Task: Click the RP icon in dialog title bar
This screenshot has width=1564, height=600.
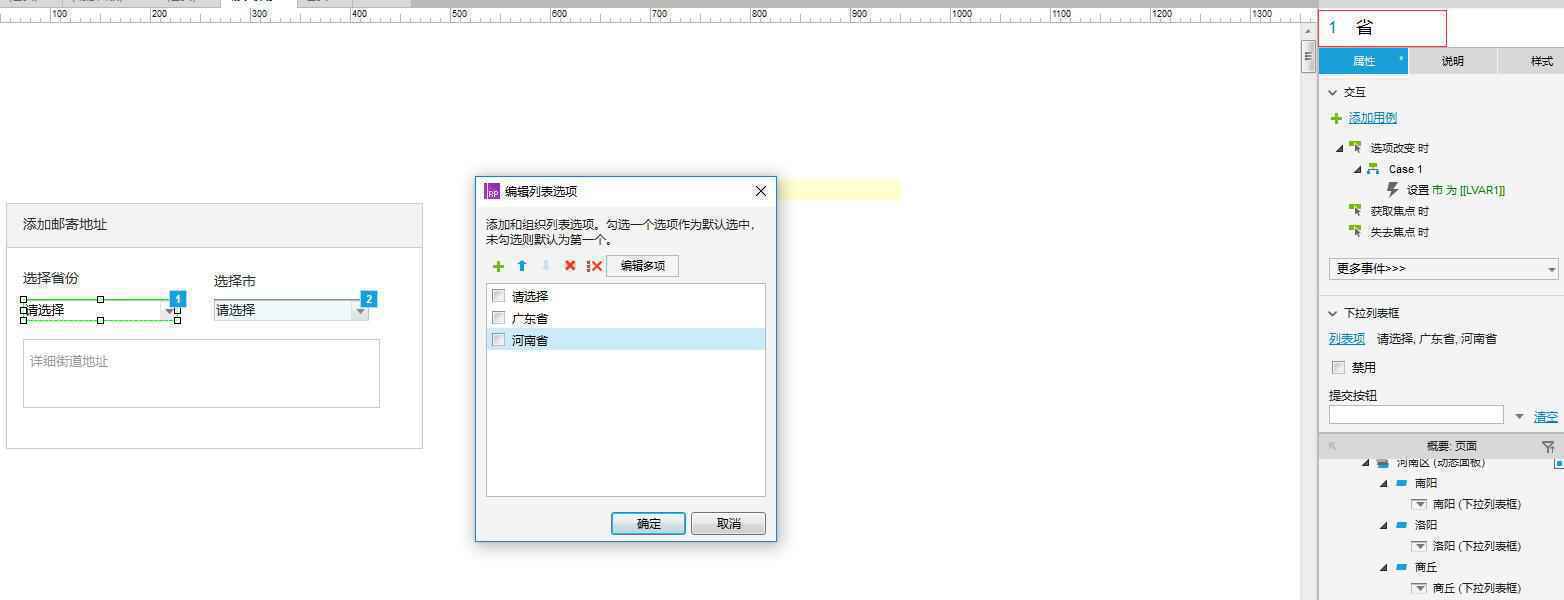Action: 491,191
